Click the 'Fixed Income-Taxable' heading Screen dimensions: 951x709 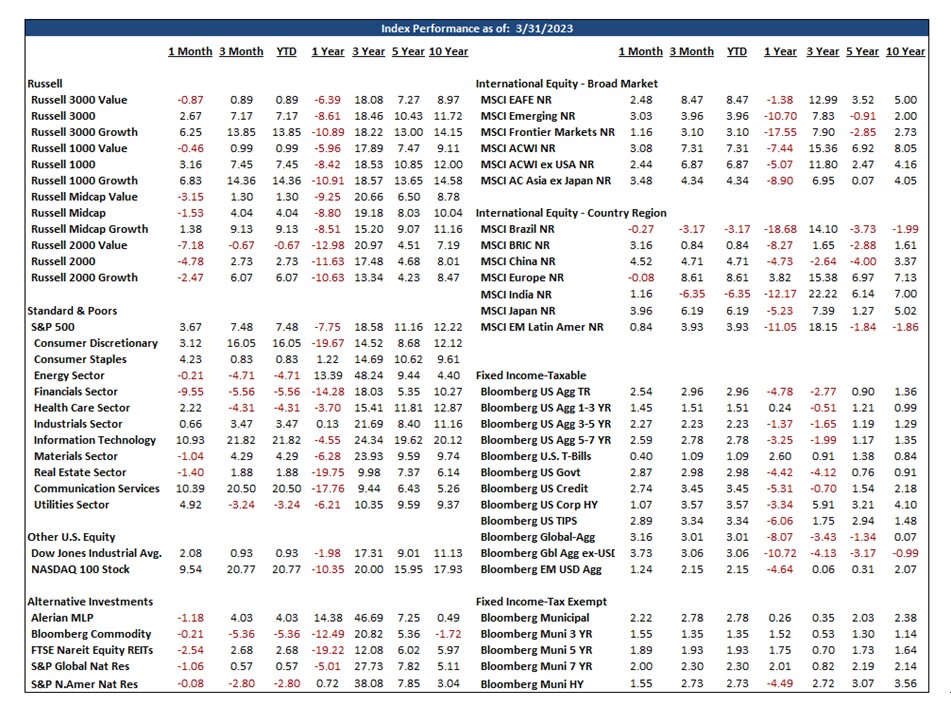point(531,375)
